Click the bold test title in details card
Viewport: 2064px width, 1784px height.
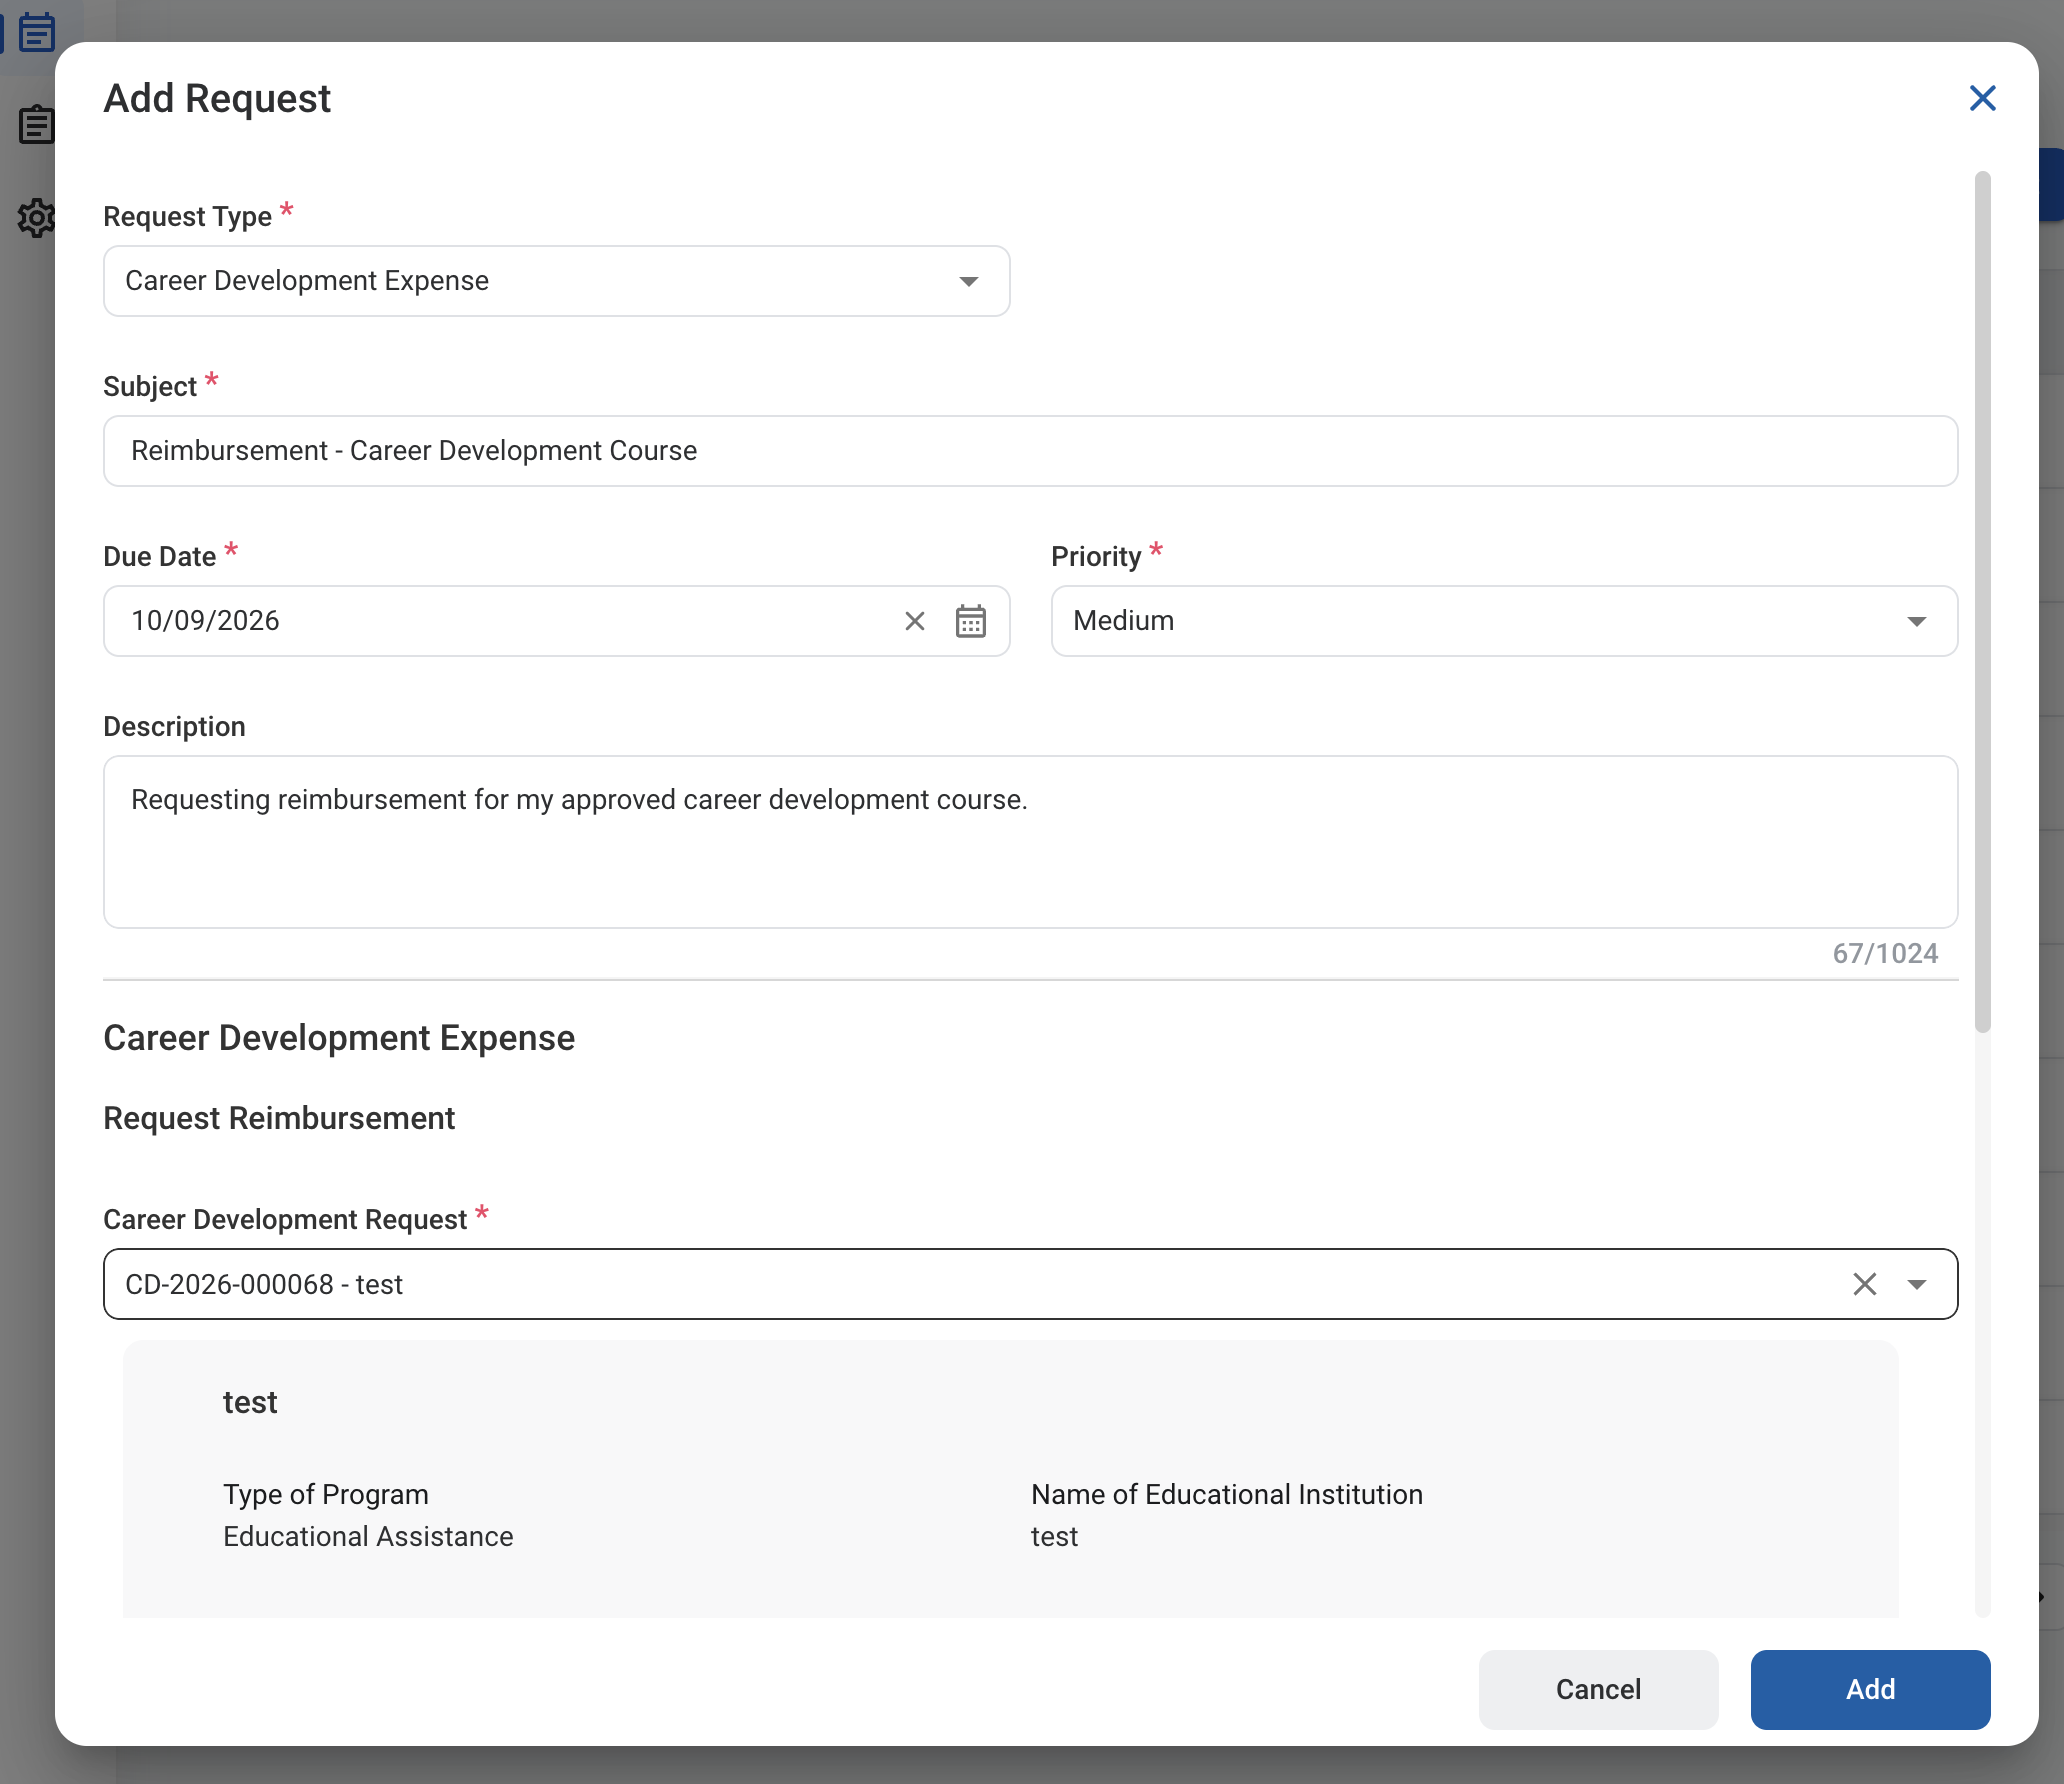250,1402
